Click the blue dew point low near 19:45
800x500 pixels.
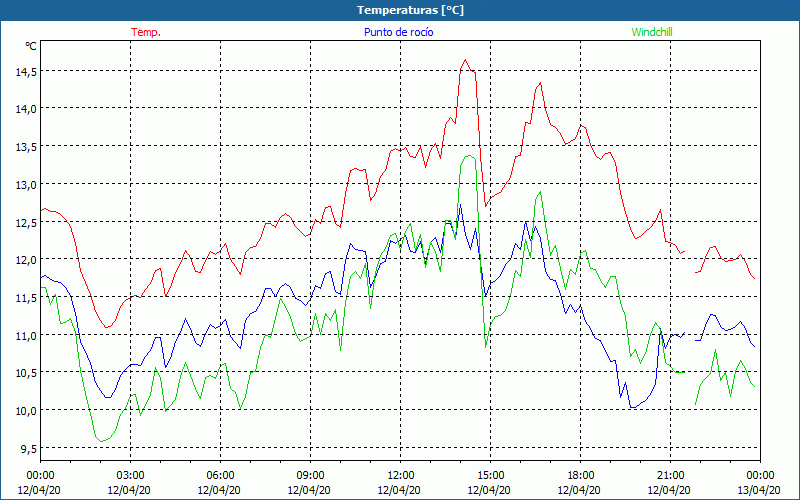pyautogui.click(x=633, y=407)
